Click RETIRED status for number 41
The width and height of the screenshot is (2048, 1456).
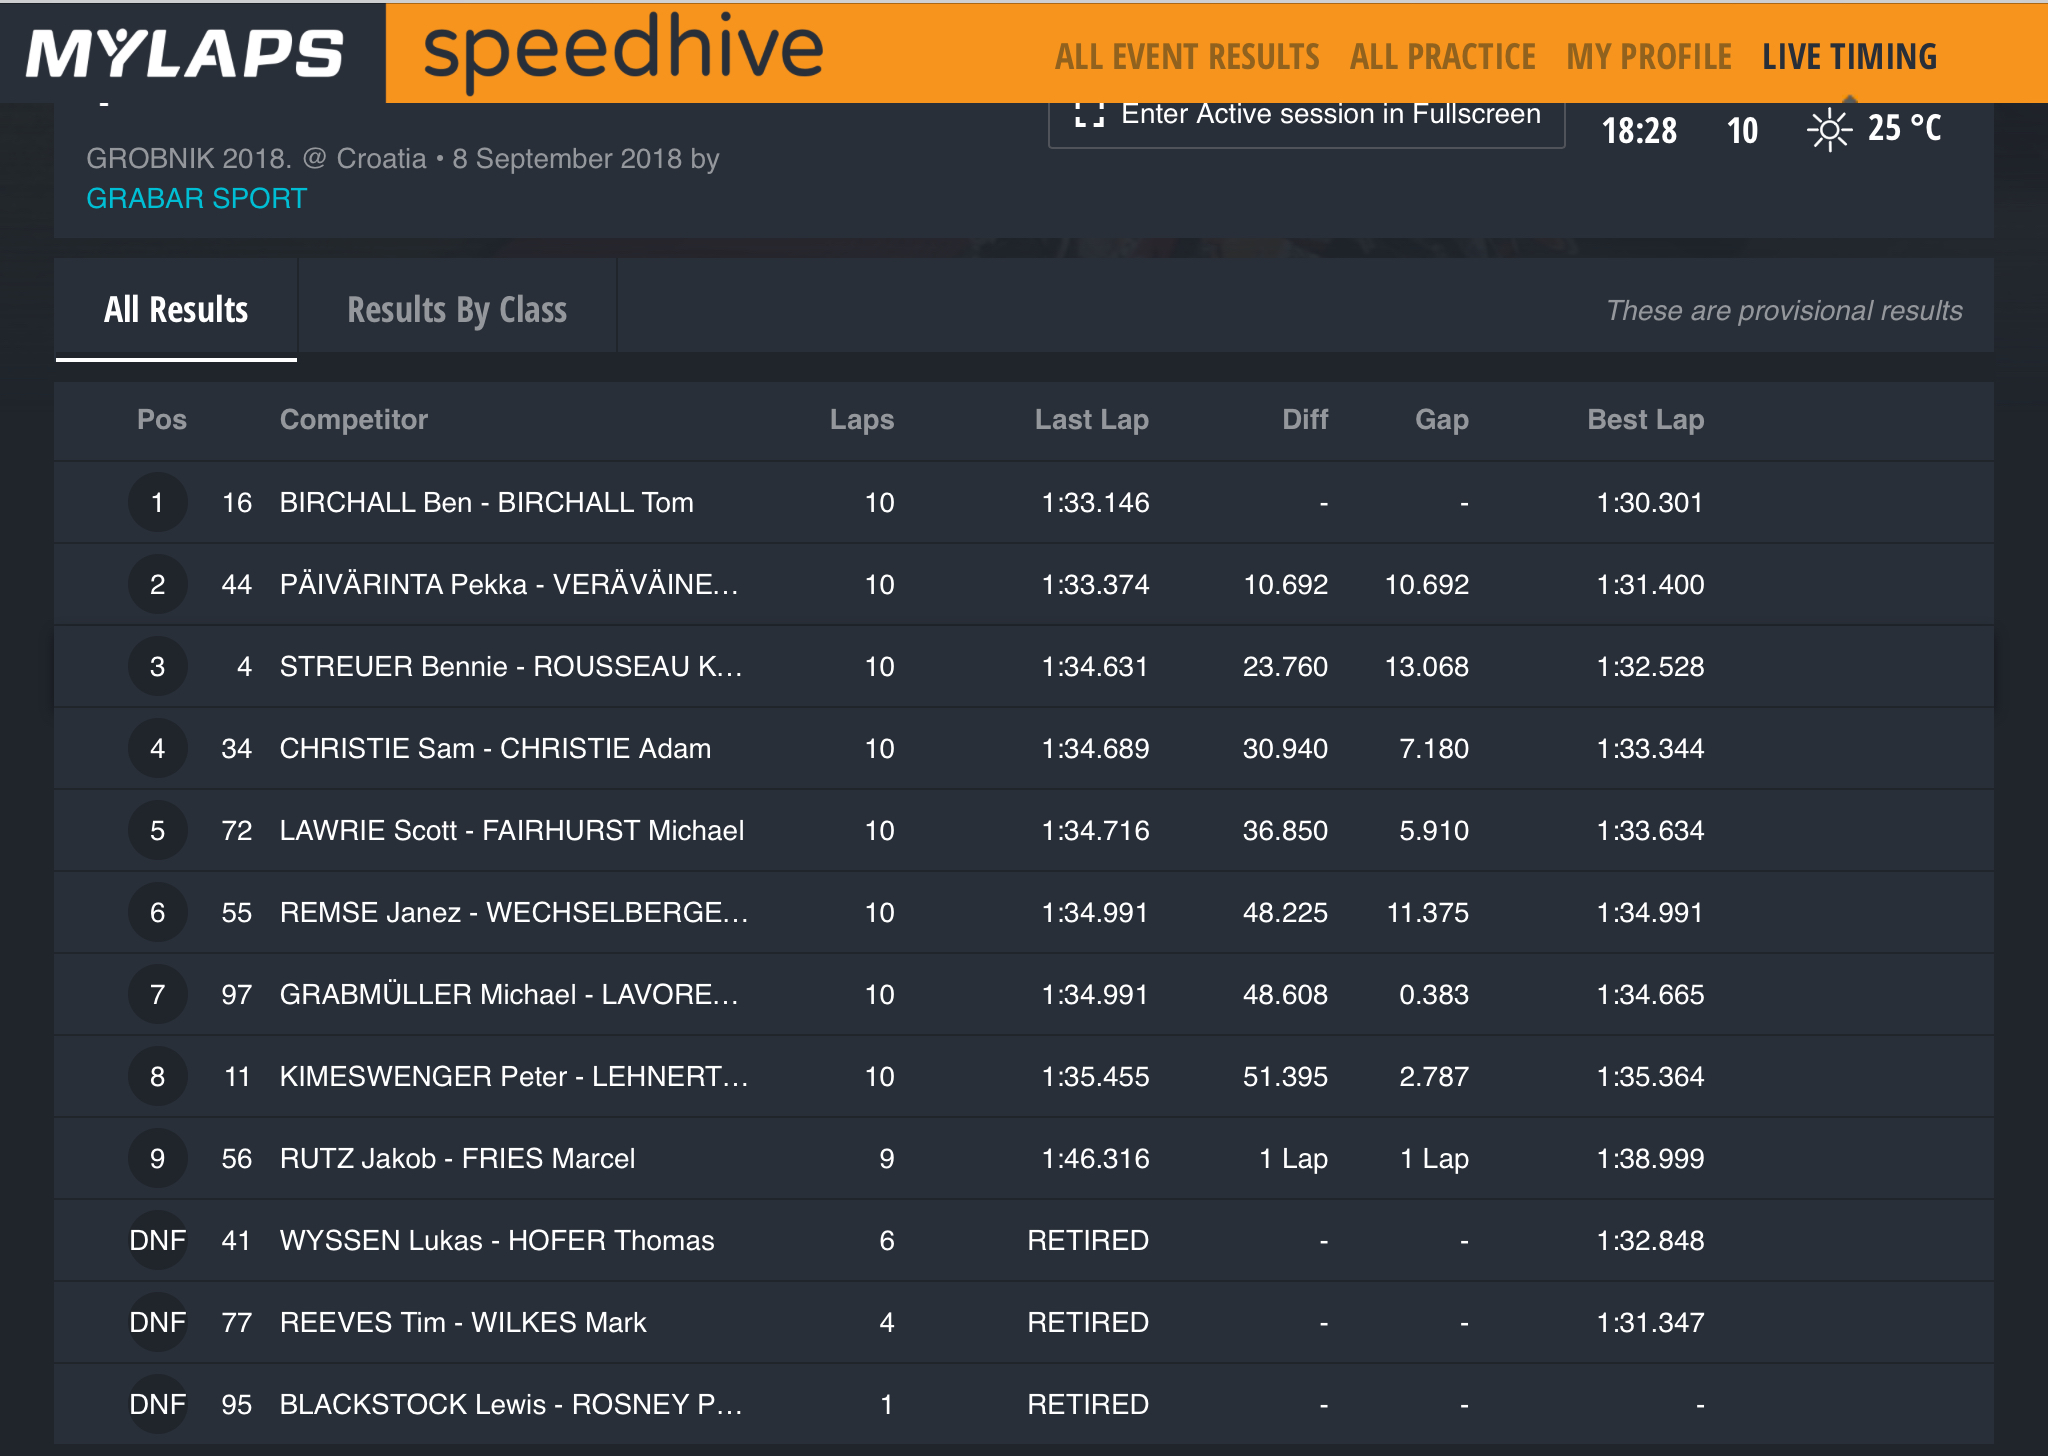pyautogui.click(x=1088, y=1240)
